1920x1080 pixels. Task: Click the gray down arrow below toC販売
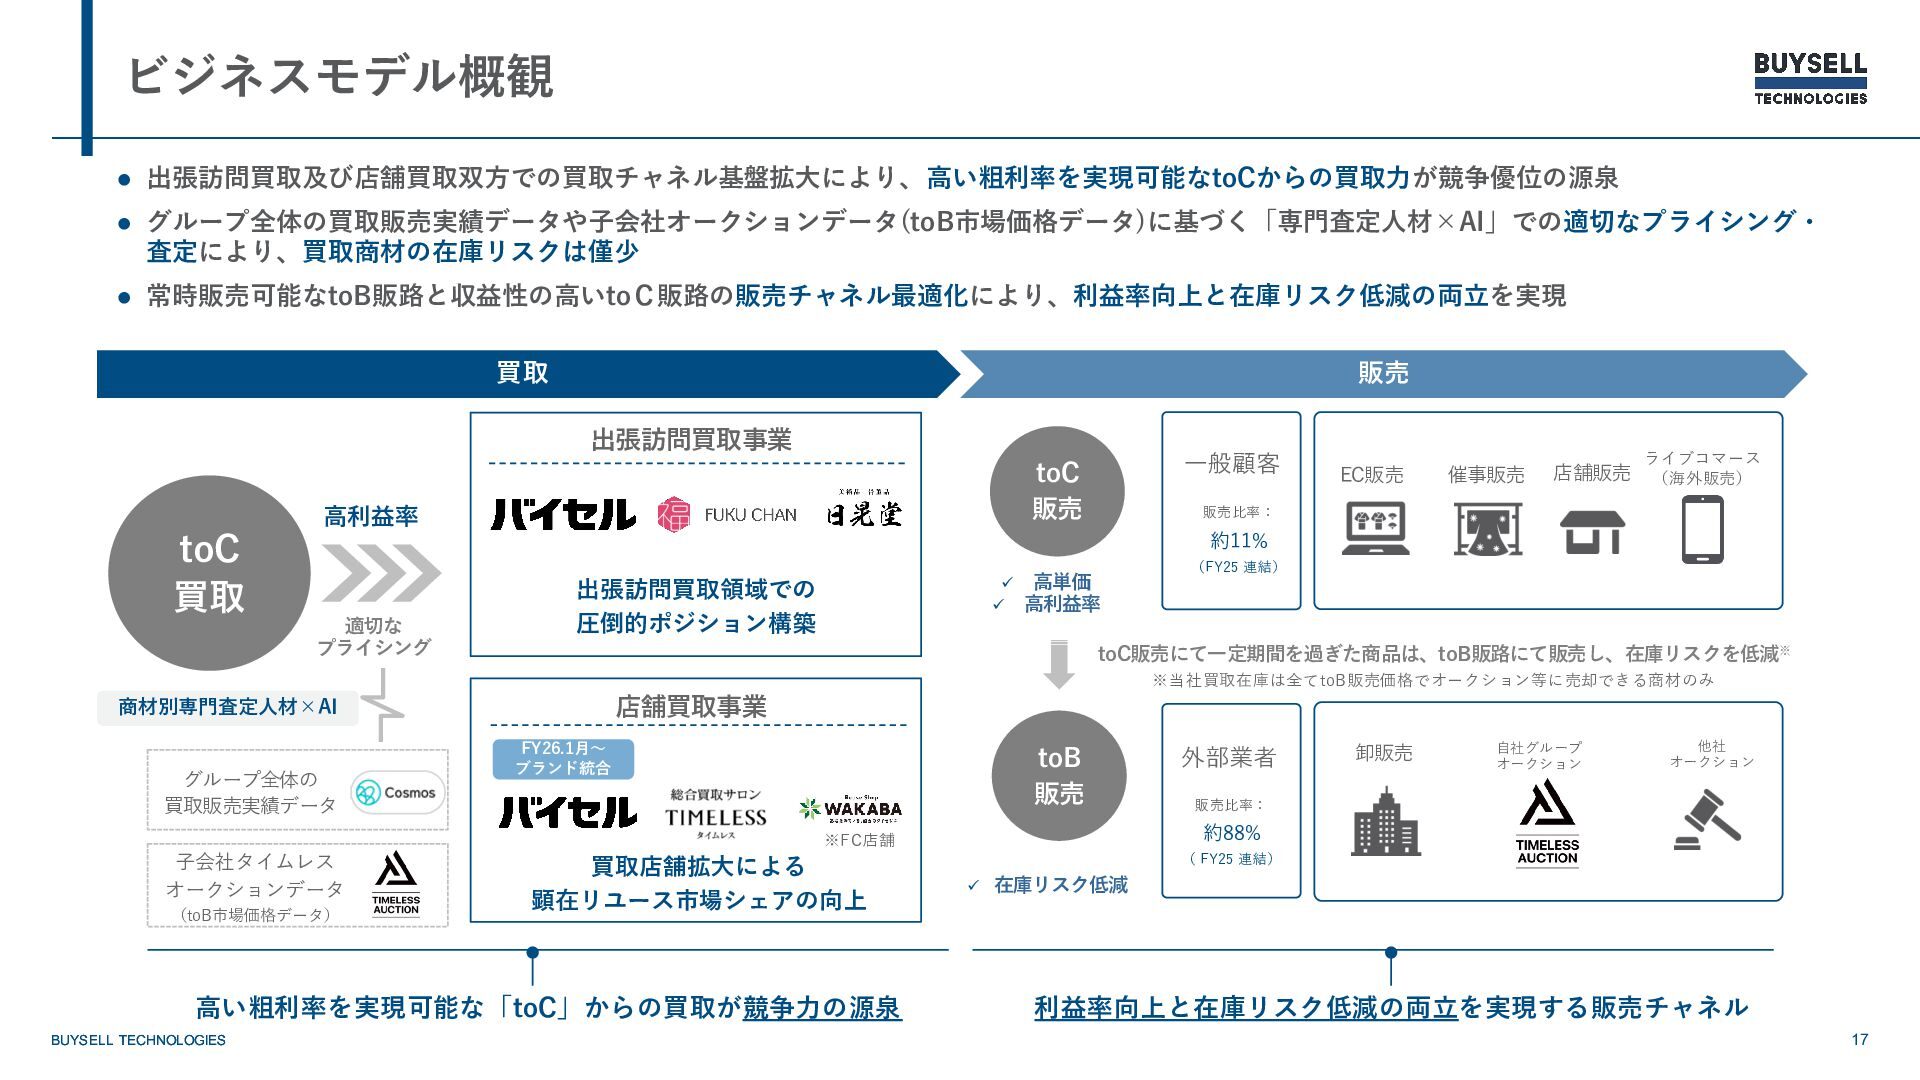point(1059,666)
